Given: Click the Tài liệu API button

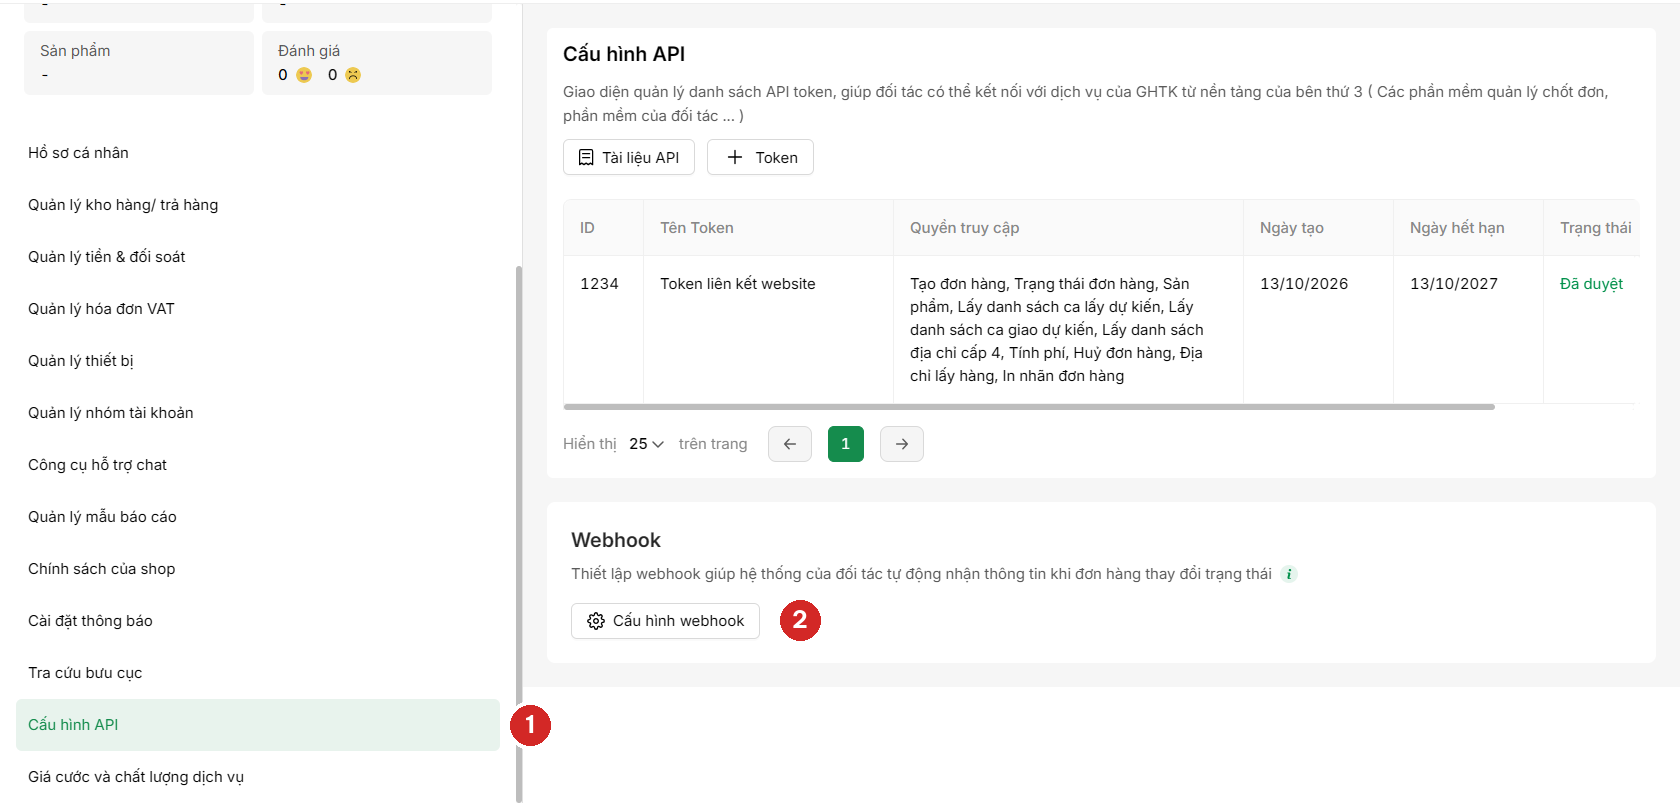Looking at the screenshot, I should [x=629, y=157].
